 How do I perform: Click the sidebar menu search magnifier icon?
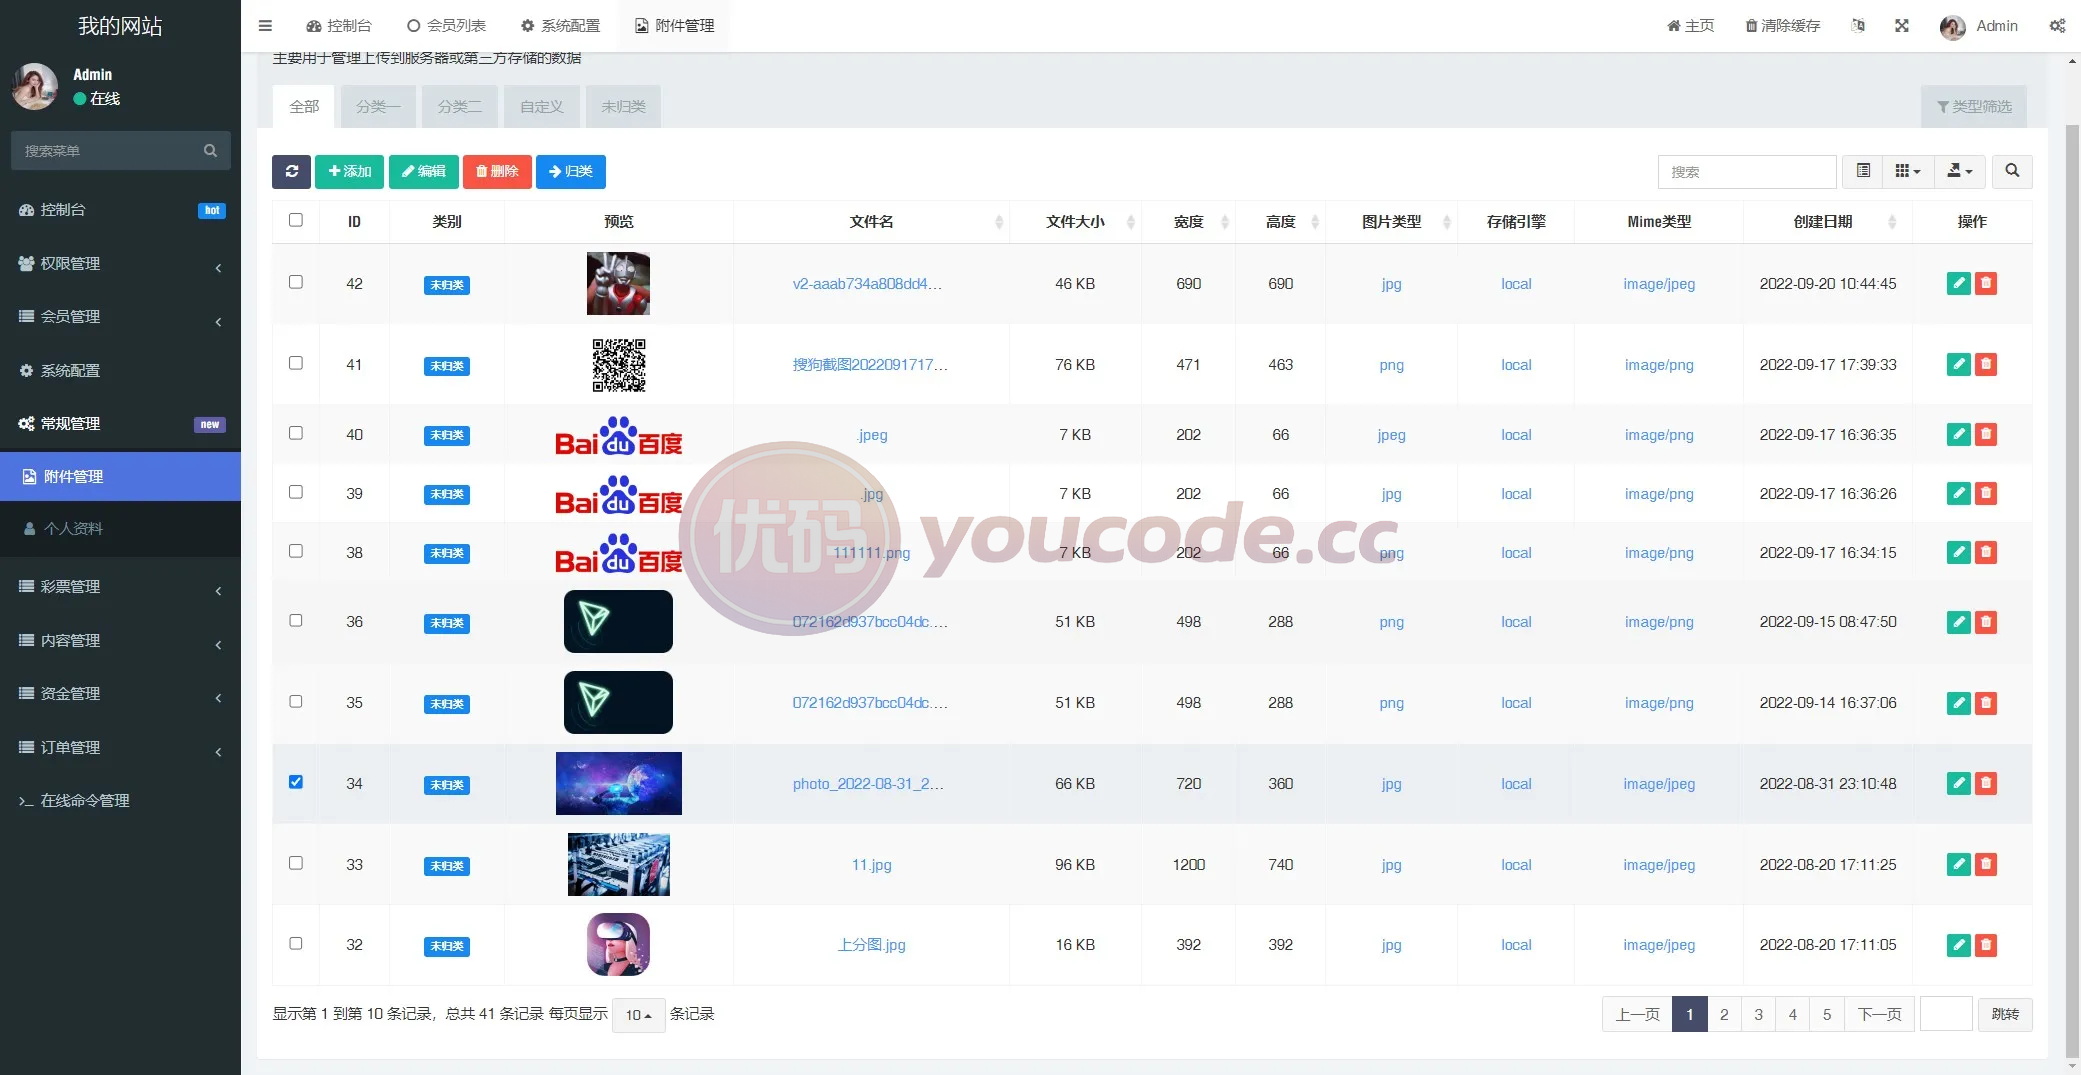pos(210,151)
